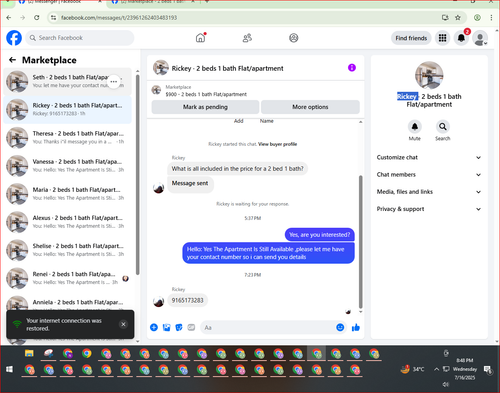Click the purple conversation information icon
500x393 pixels.
pyautogui.click(x=352, y=68)
